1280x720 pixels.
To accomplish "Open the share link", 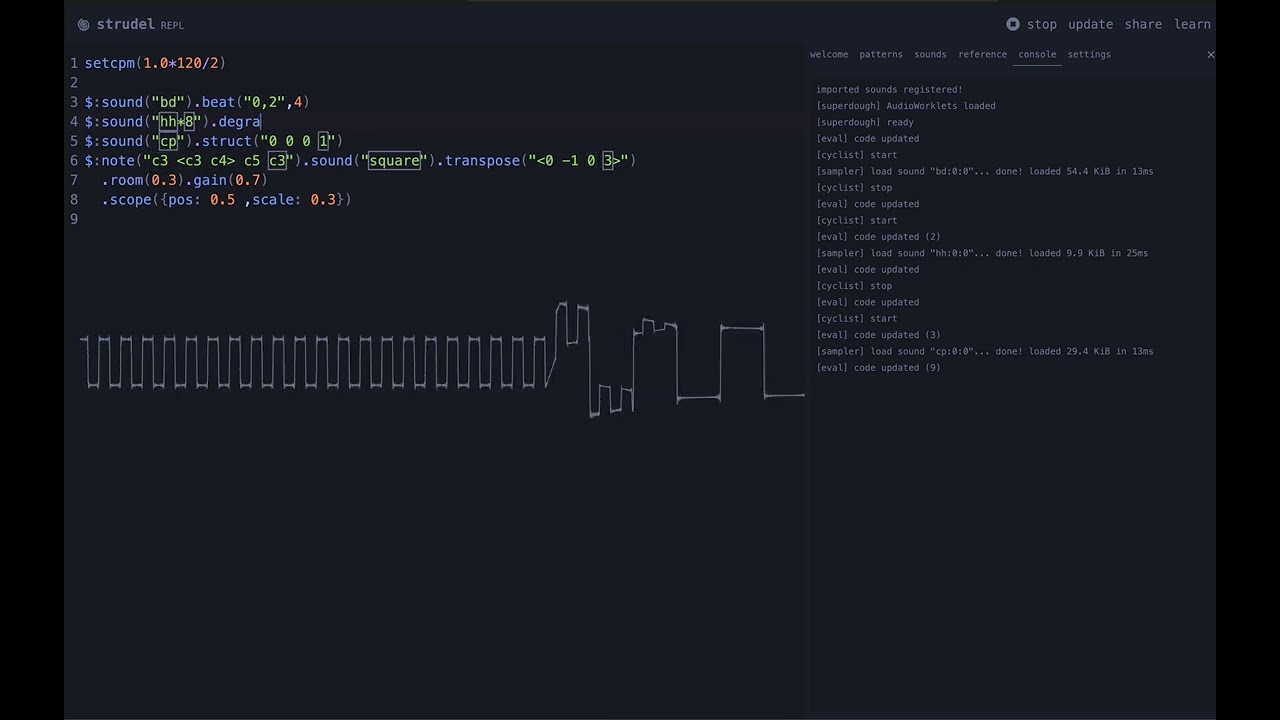I will 1143,24.
